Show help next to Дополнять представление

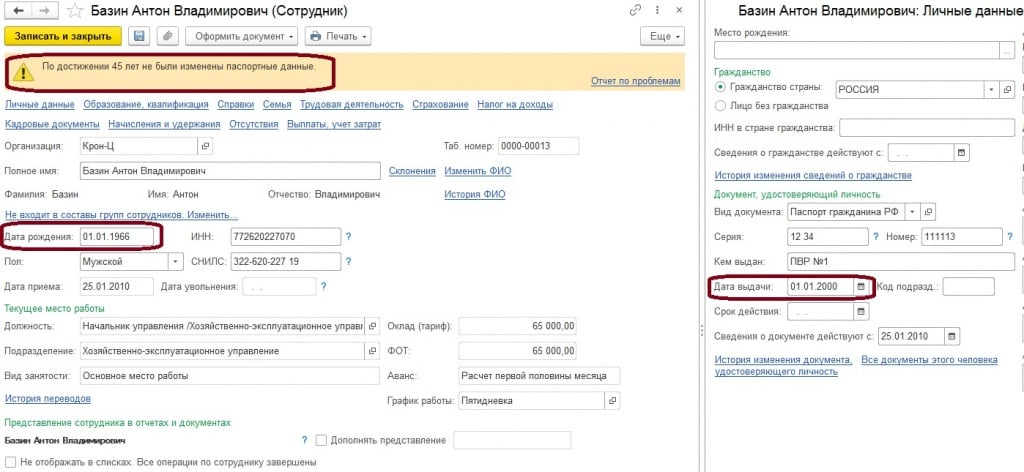(x=304, y=441)
